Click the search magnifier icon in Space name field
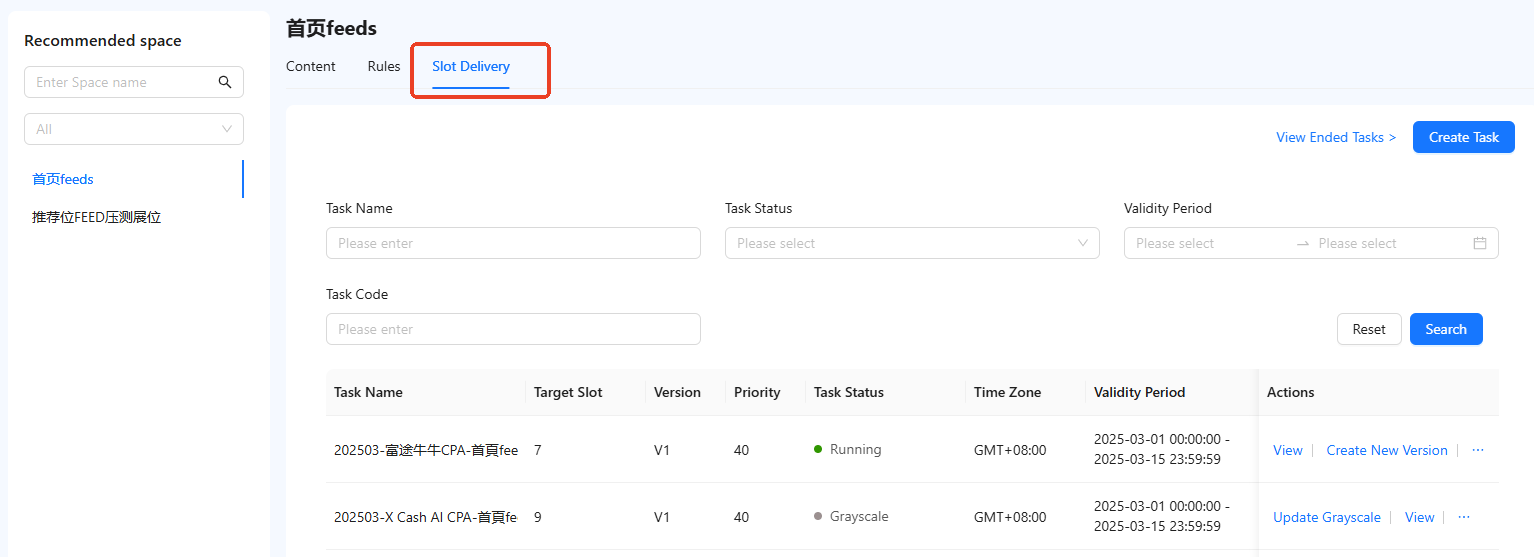 coord(225,82)
